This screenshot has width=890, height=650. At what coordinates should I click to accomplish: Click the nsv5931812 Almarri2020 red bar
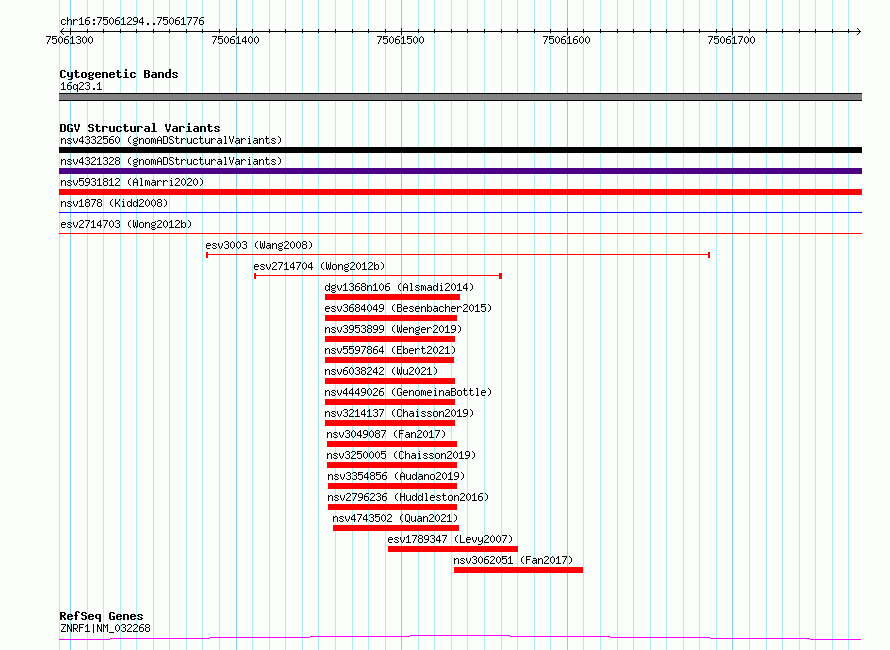460,192
